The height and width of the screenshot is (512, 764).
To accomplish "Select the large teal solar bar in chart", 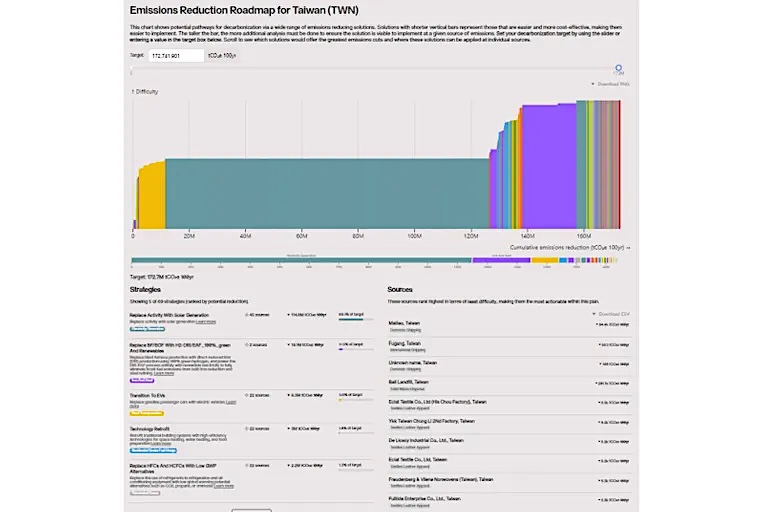I will point(327,193).
